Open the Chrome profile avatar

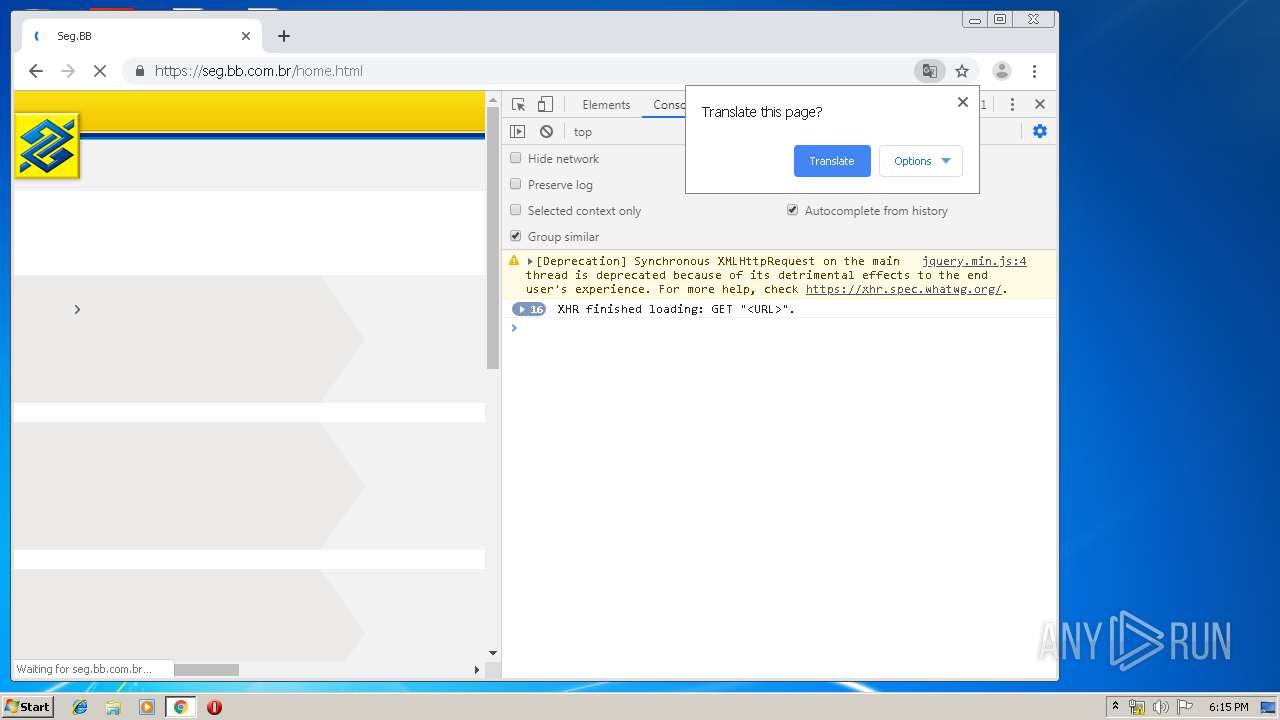[1001, 71]
